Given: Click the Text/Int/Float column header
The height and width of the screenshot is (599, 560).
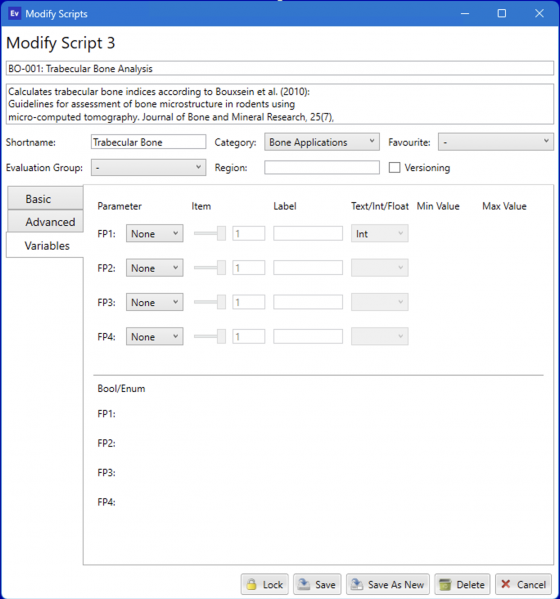Looking at the screenshot, I should coord(380,206).
